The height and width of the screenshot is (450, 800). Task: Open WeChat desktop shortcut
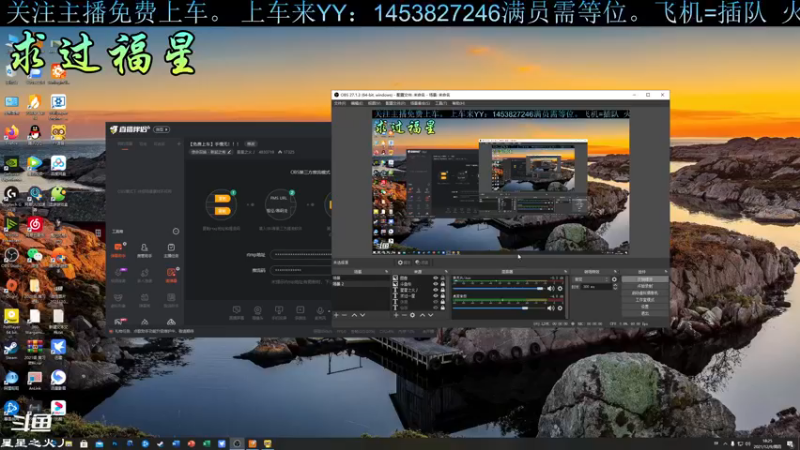click(x=35, y=256)
